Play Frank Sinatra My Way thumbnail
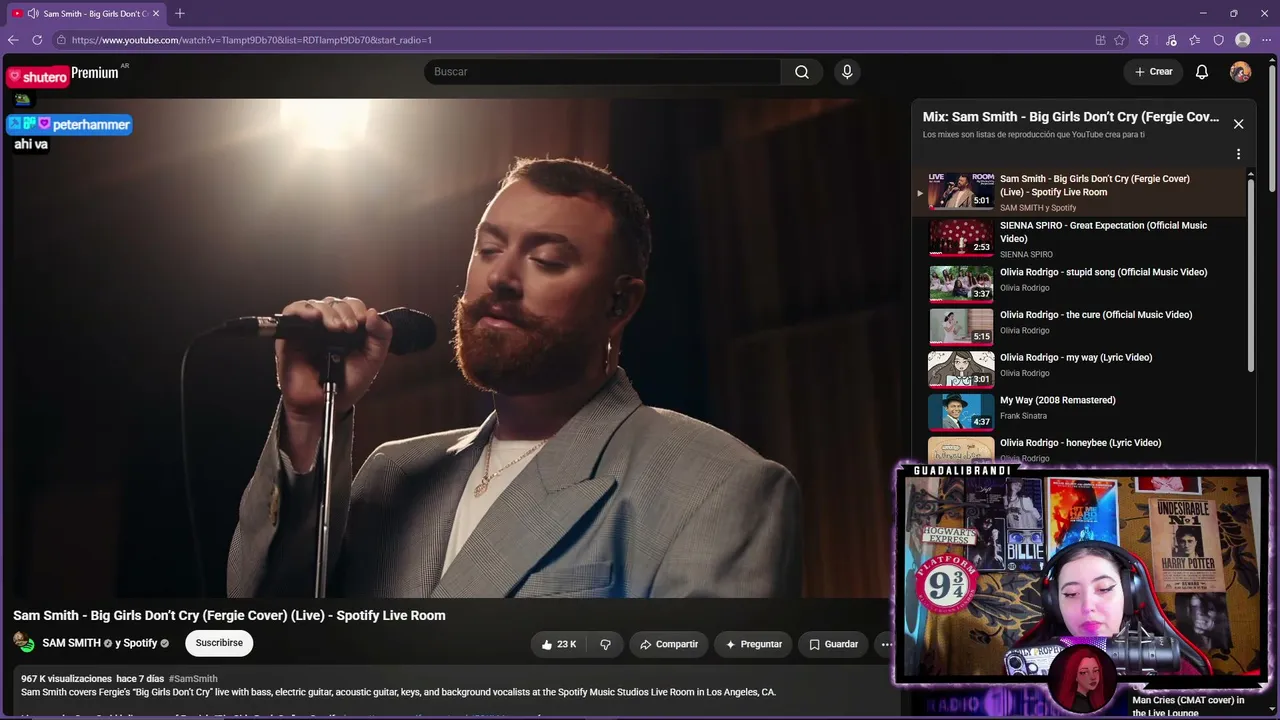The width and height of the screenshot is (1280, 720). click(961, 412)
